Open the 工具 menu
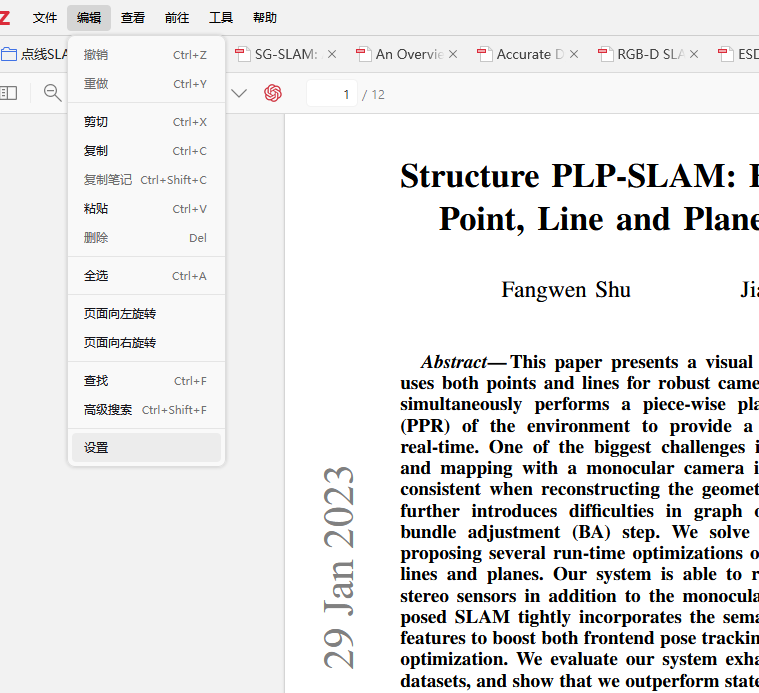759x693 pixels. pyautogui.click(x=221, y=18)
